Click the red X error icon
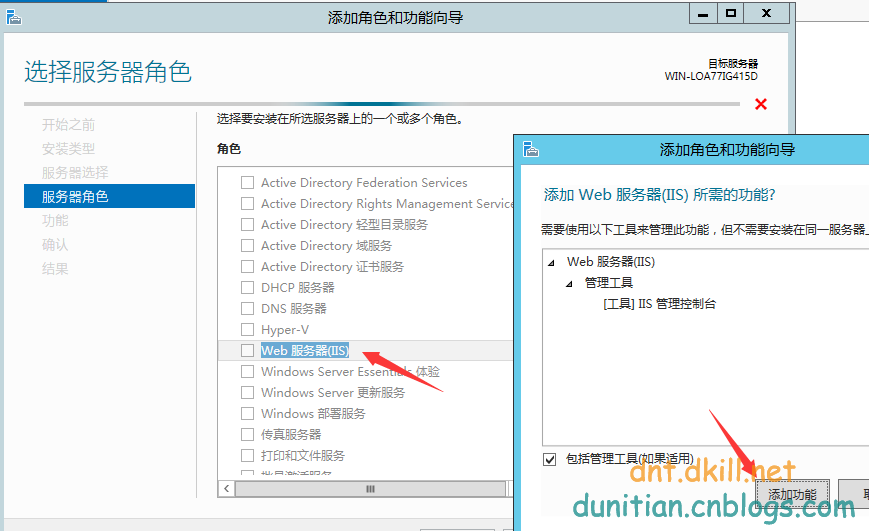869x531 pixels. click(x=761, y=104)
